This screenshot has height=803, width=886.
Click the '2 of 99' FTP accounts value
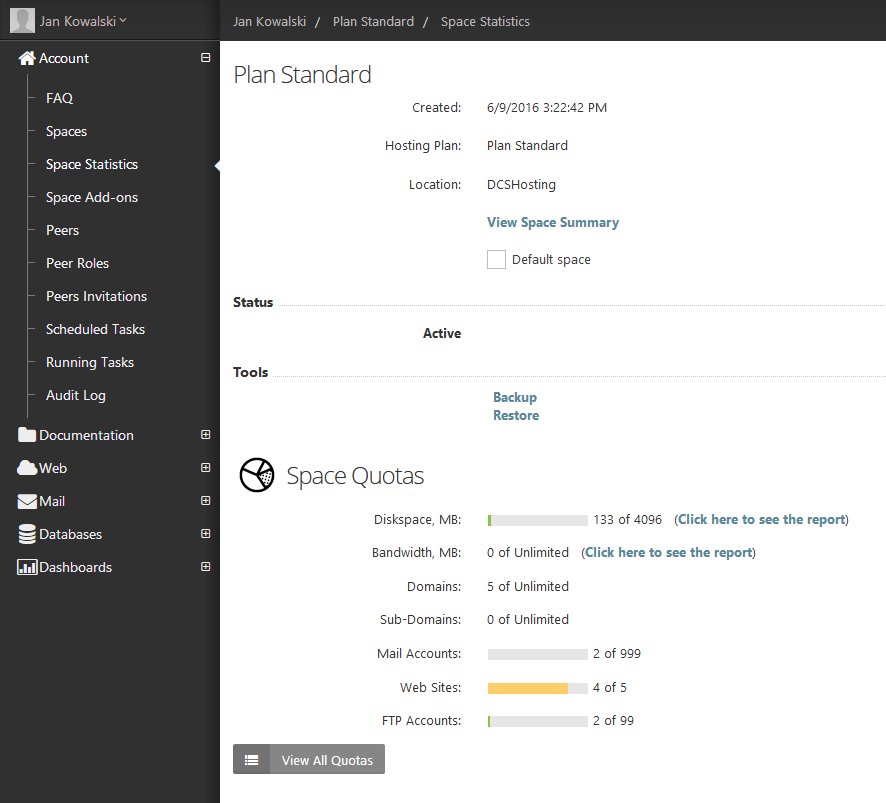(x=614, y=720)
